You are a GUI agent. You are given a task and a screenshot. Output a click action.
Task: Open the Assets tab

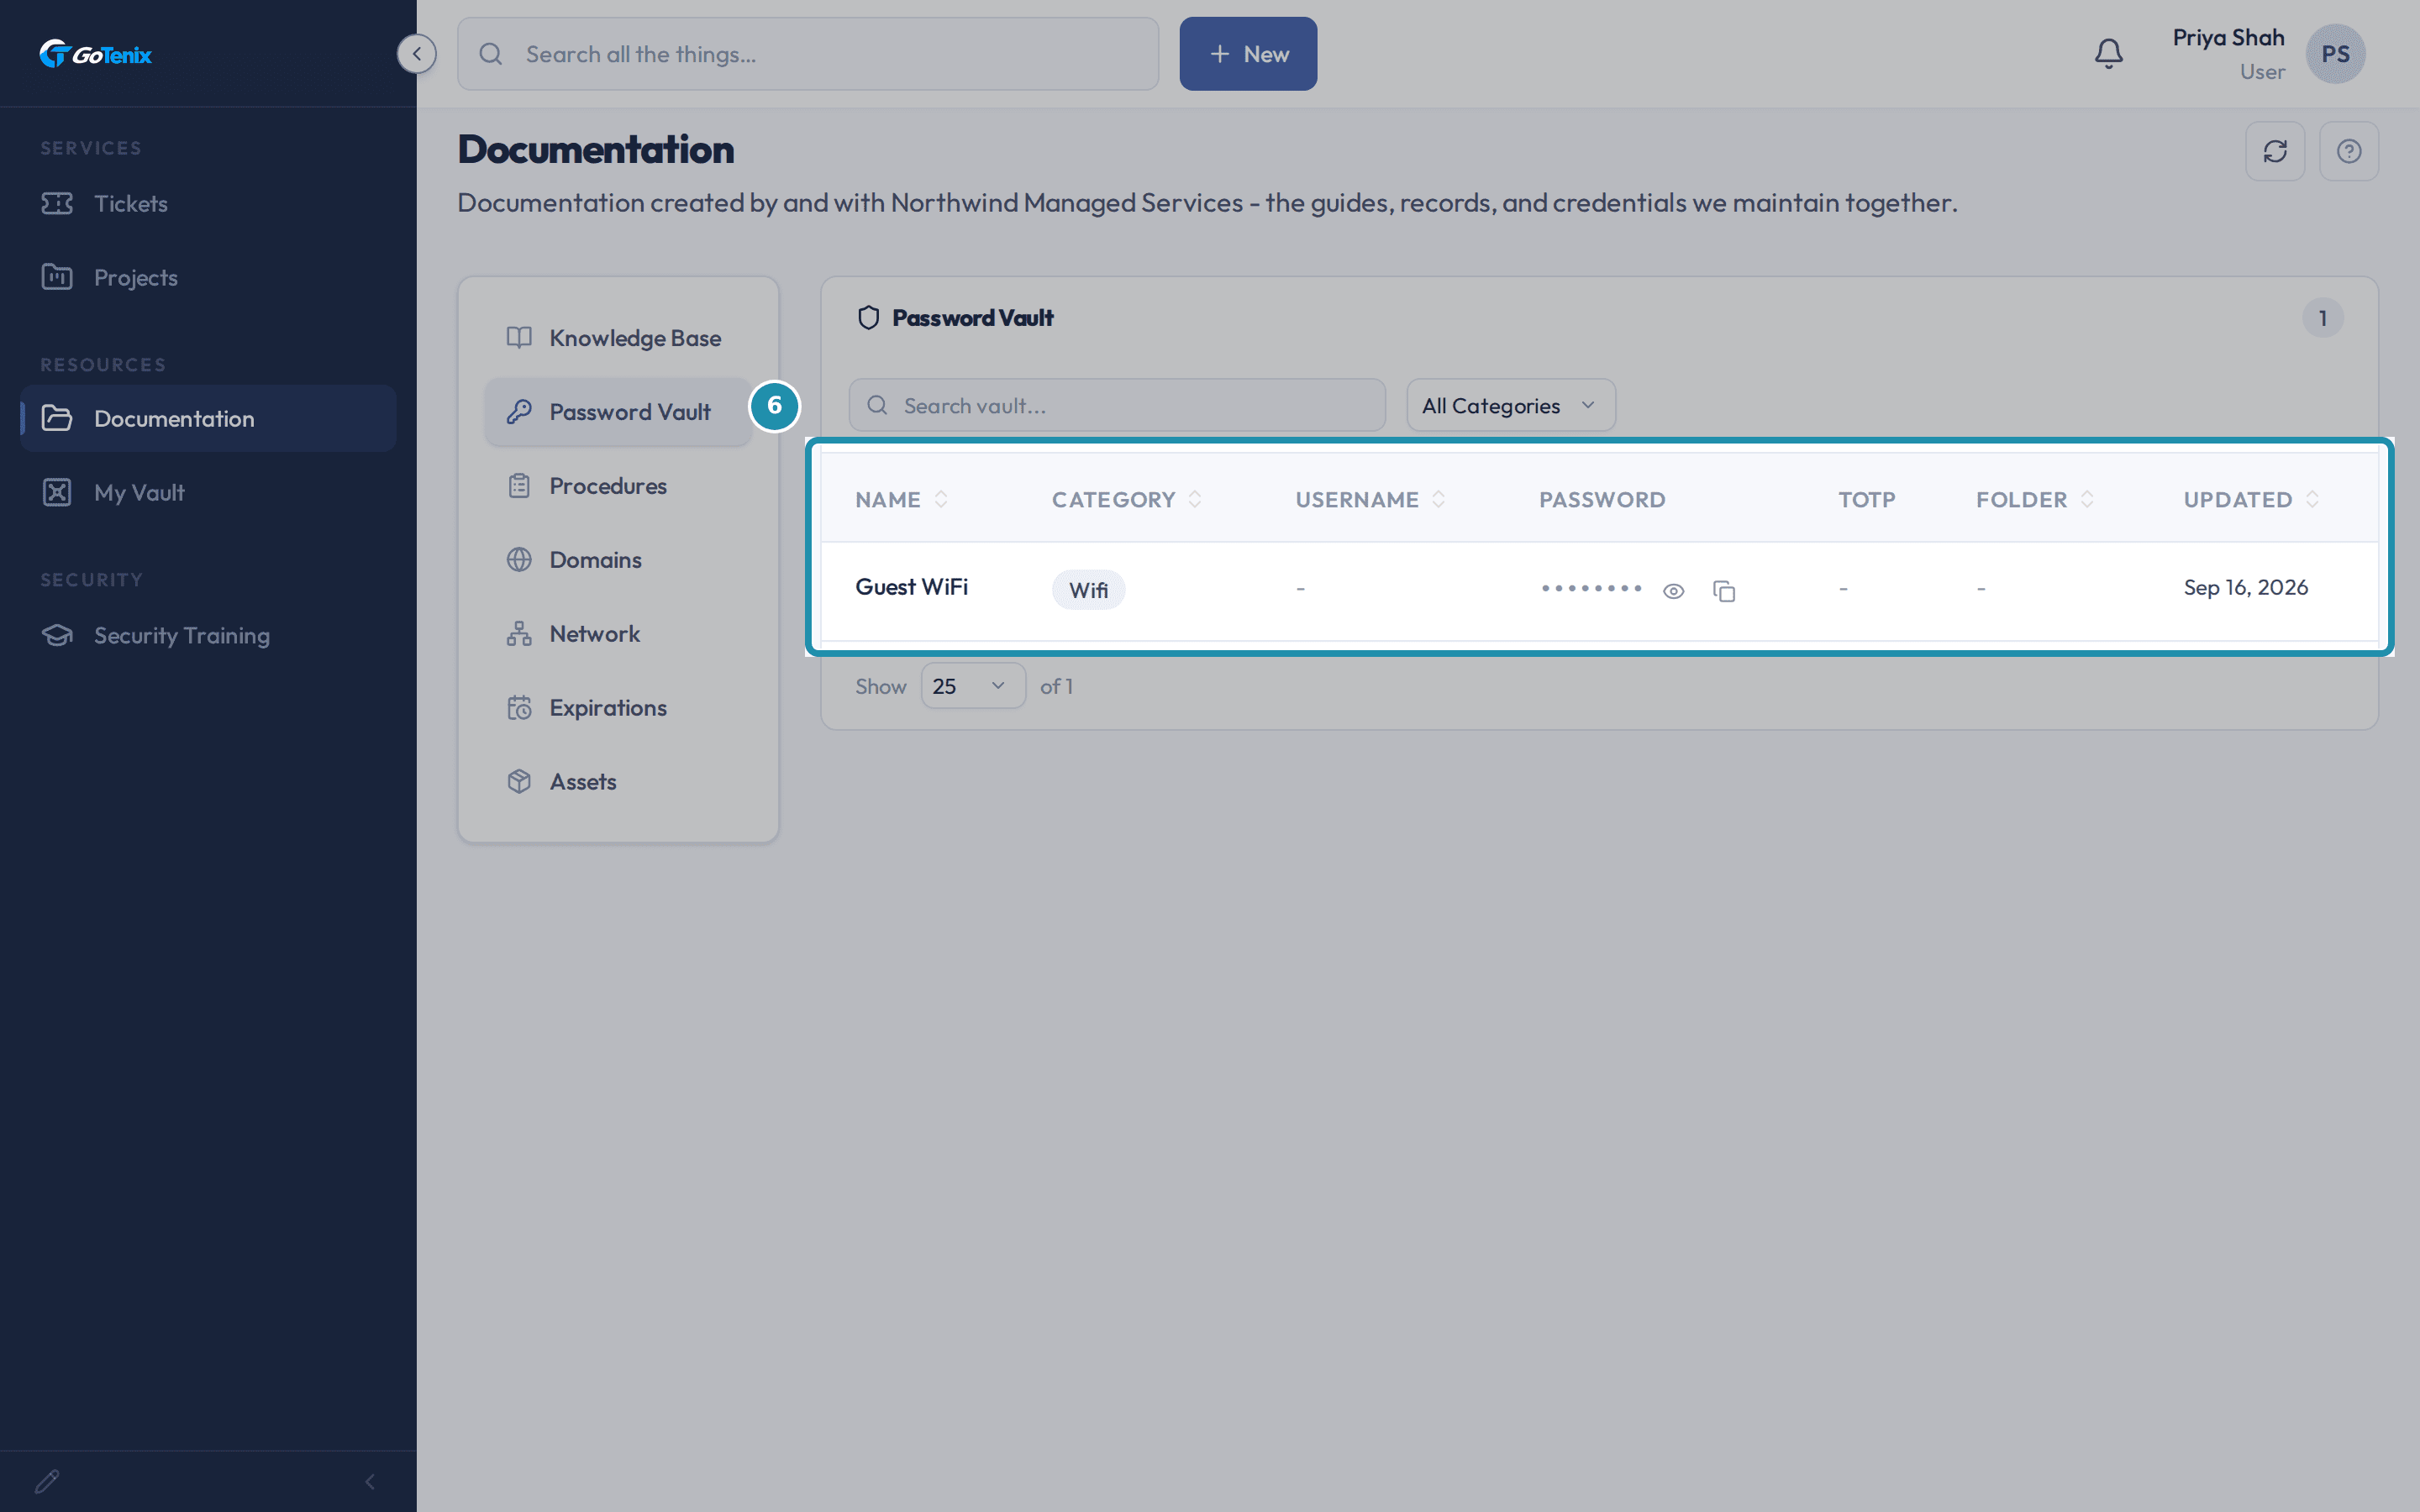click(x=618, y=782)
